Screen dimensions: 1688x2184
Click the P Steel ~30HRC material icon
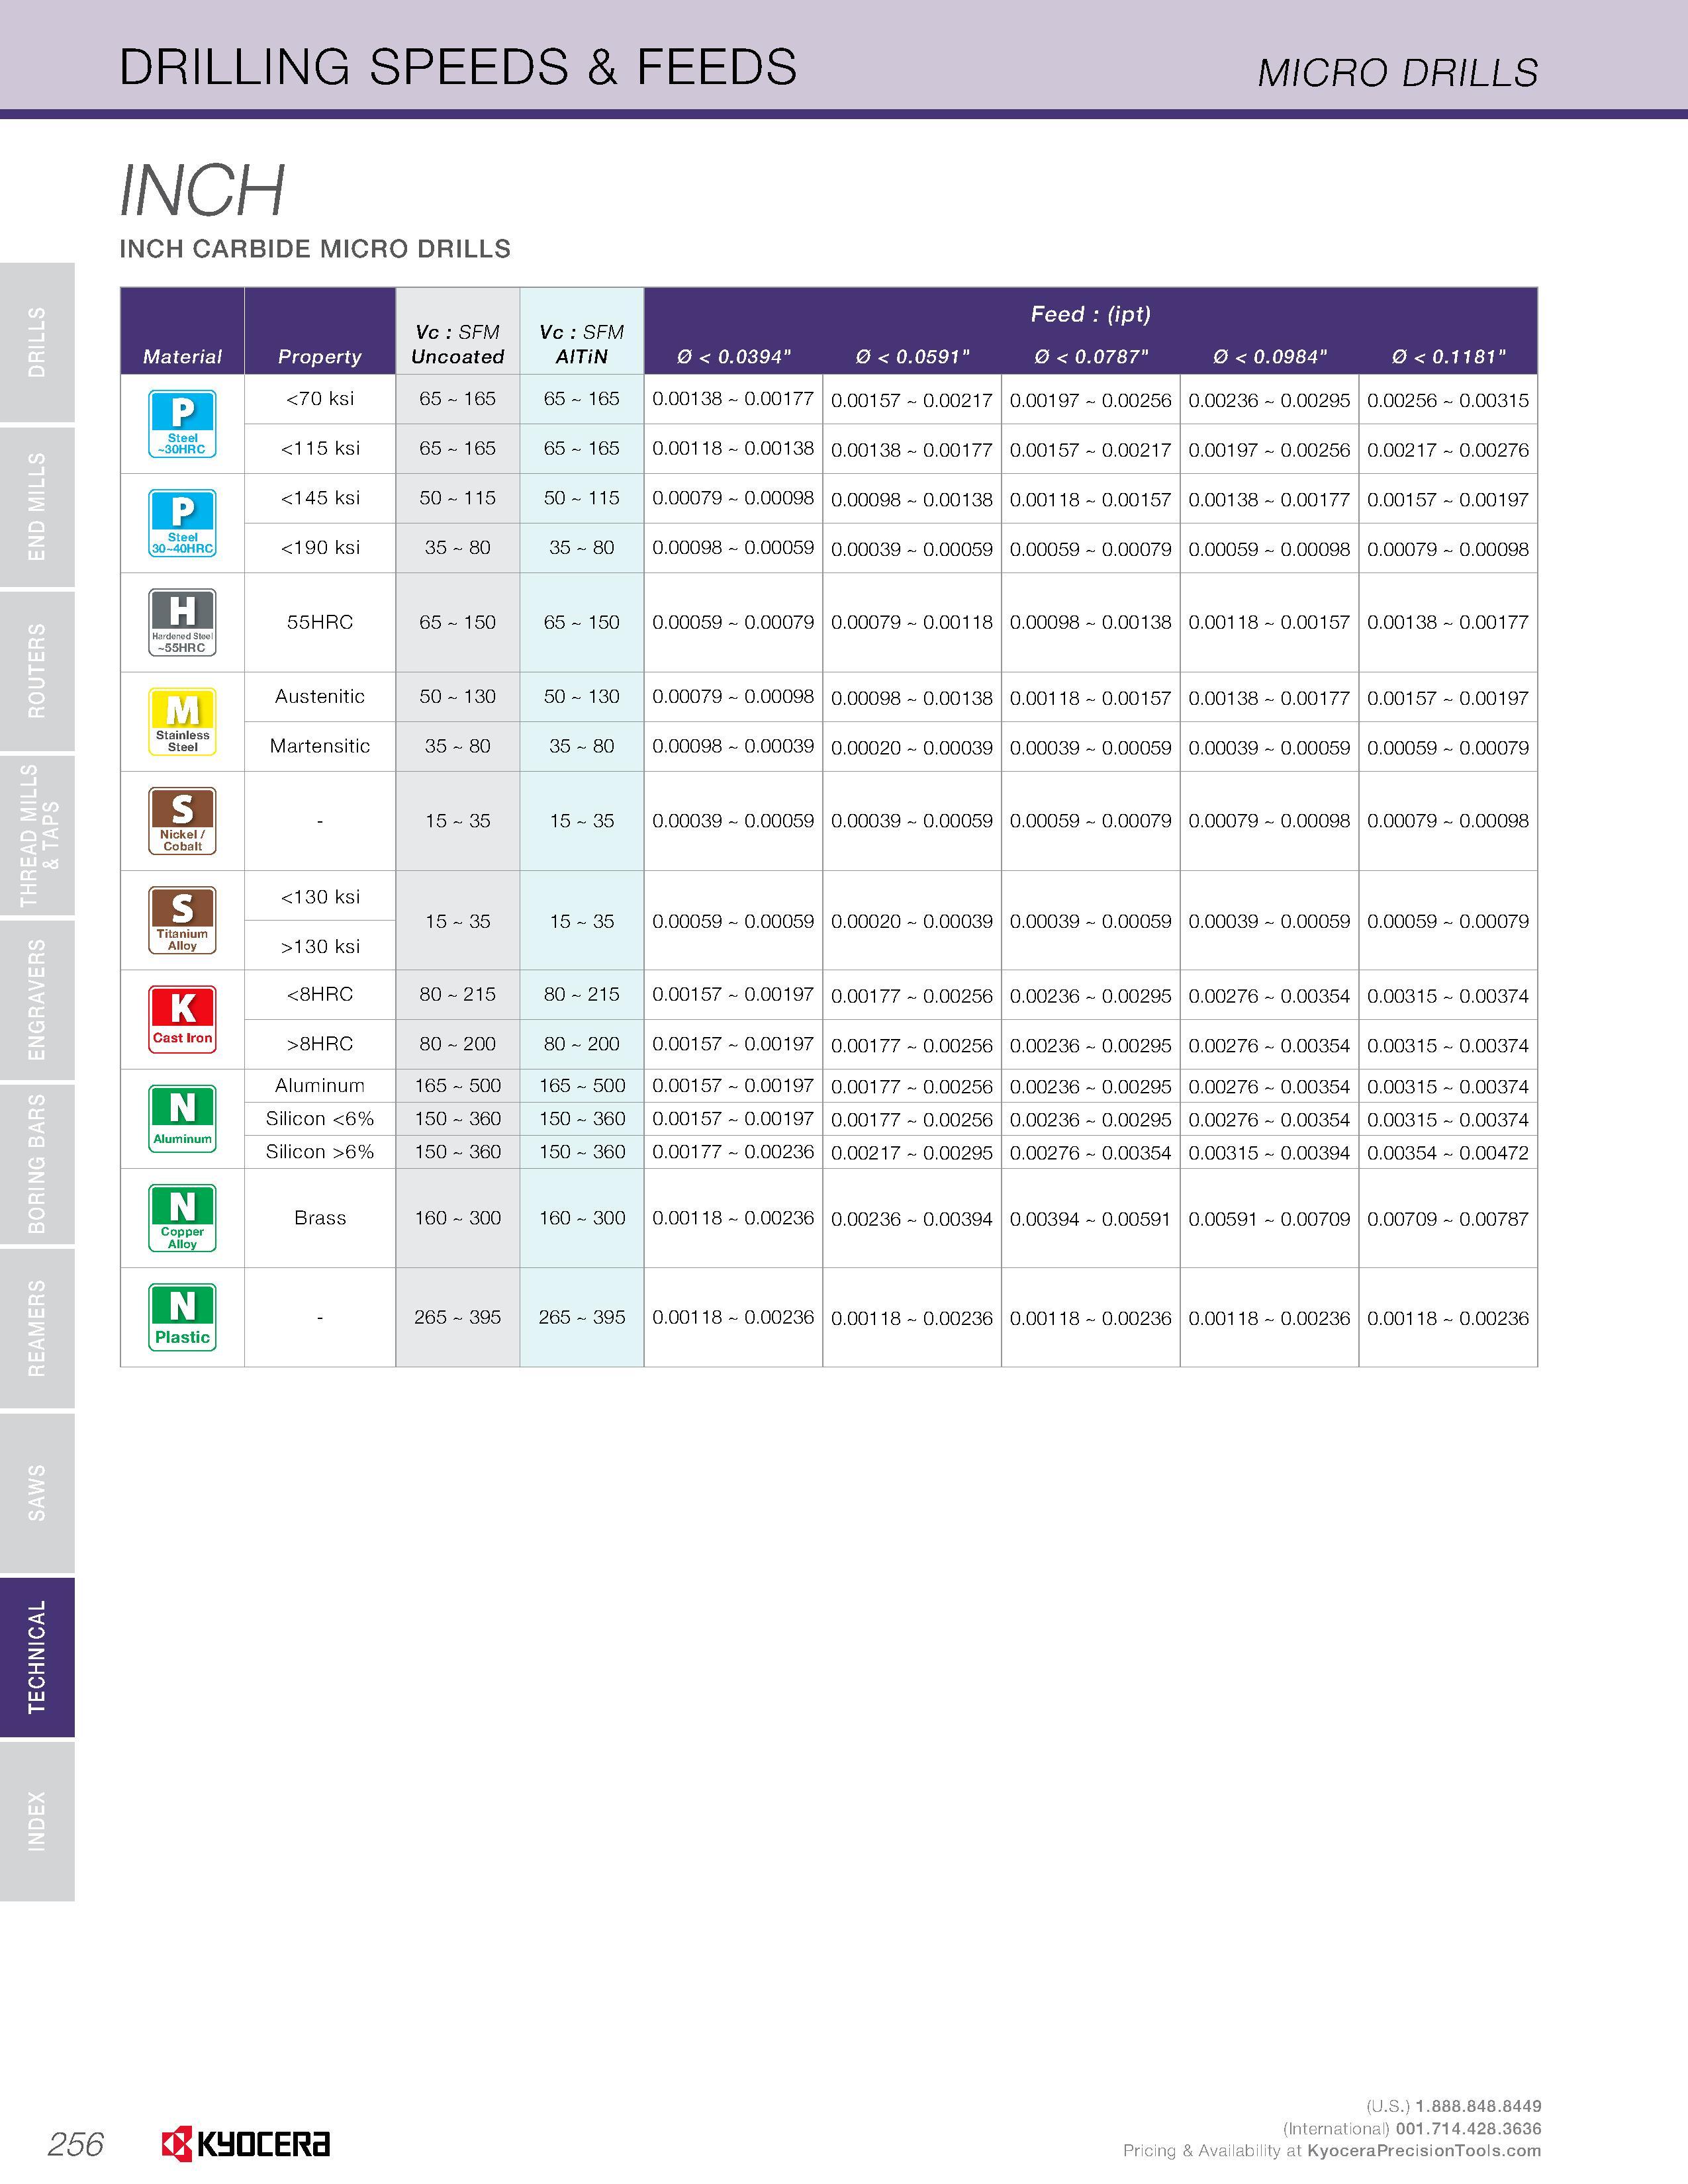[182, 424]
